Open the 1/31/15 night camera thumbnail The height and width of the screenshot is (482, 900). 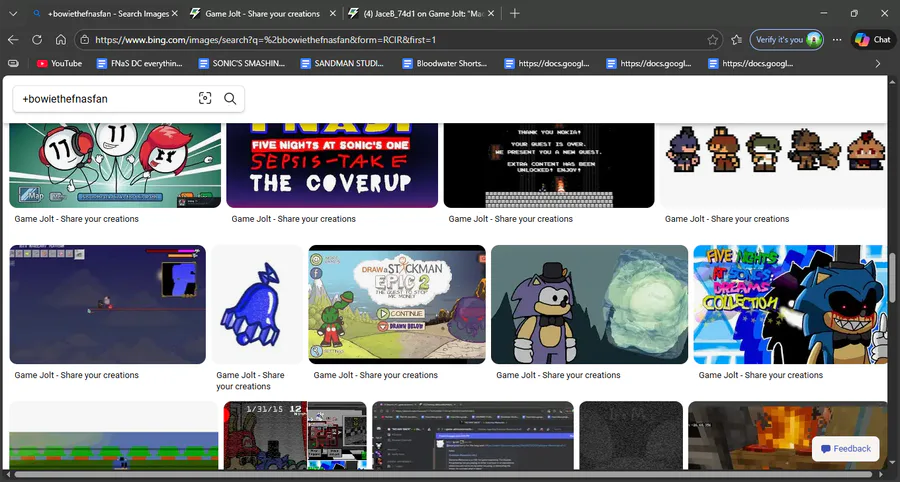pyautogui.click(x=295, y=436)
